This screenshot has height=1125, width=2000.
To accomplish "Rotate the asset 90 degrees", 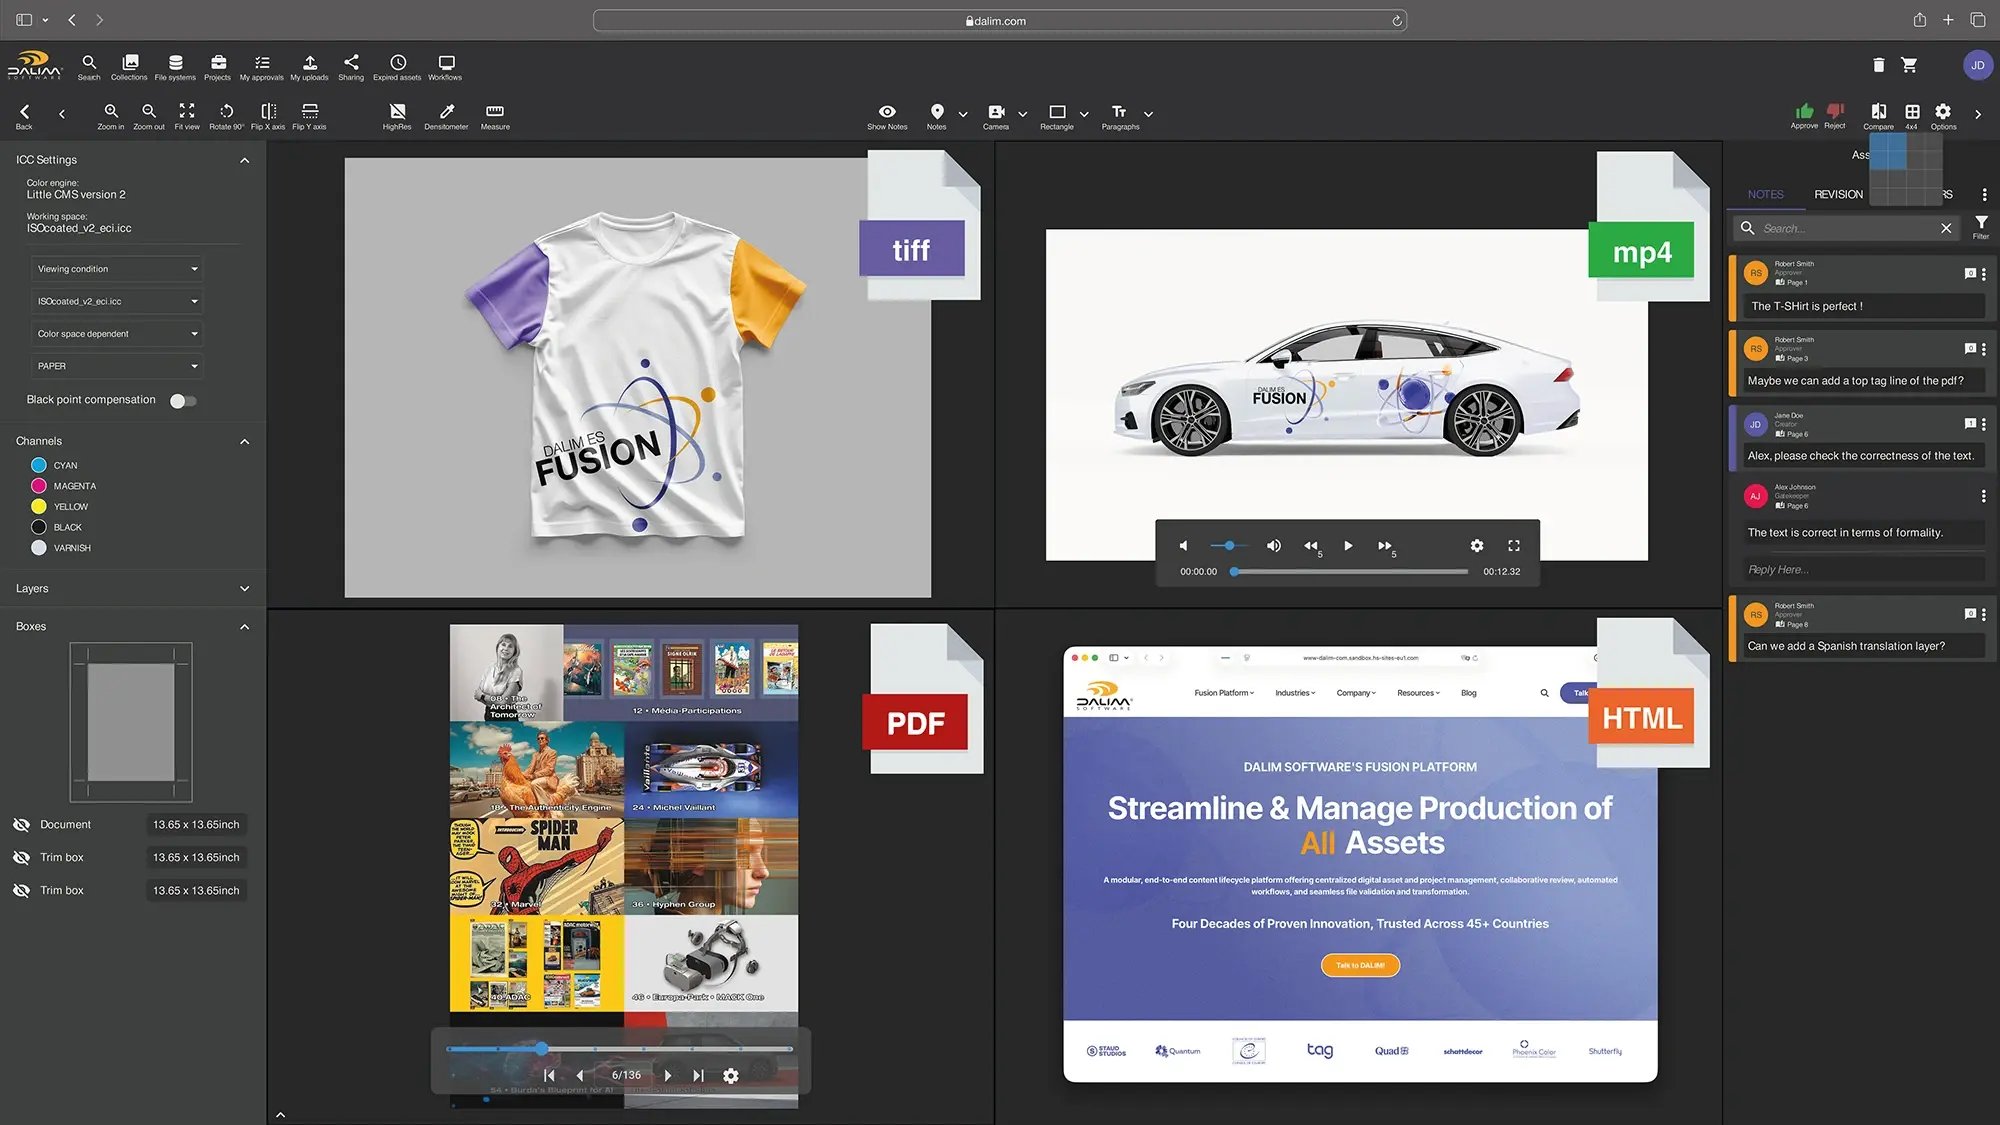I will (x=226, y=116).
